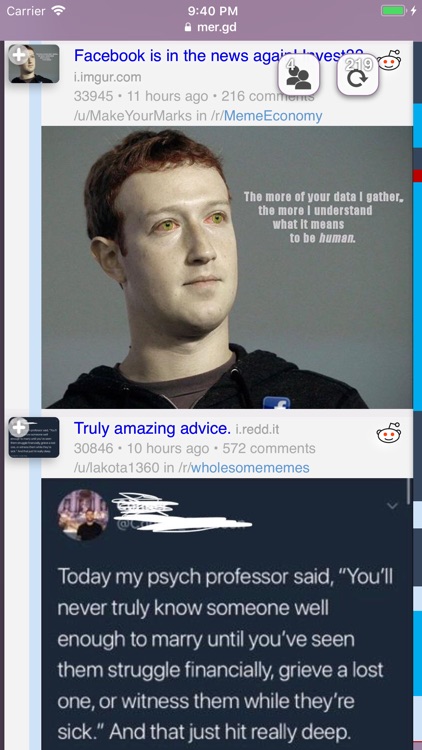Click the tweet author's profile avatar
Image resolution: width=422 pixels, height=750 pixels.
click(x=83, y=515)
